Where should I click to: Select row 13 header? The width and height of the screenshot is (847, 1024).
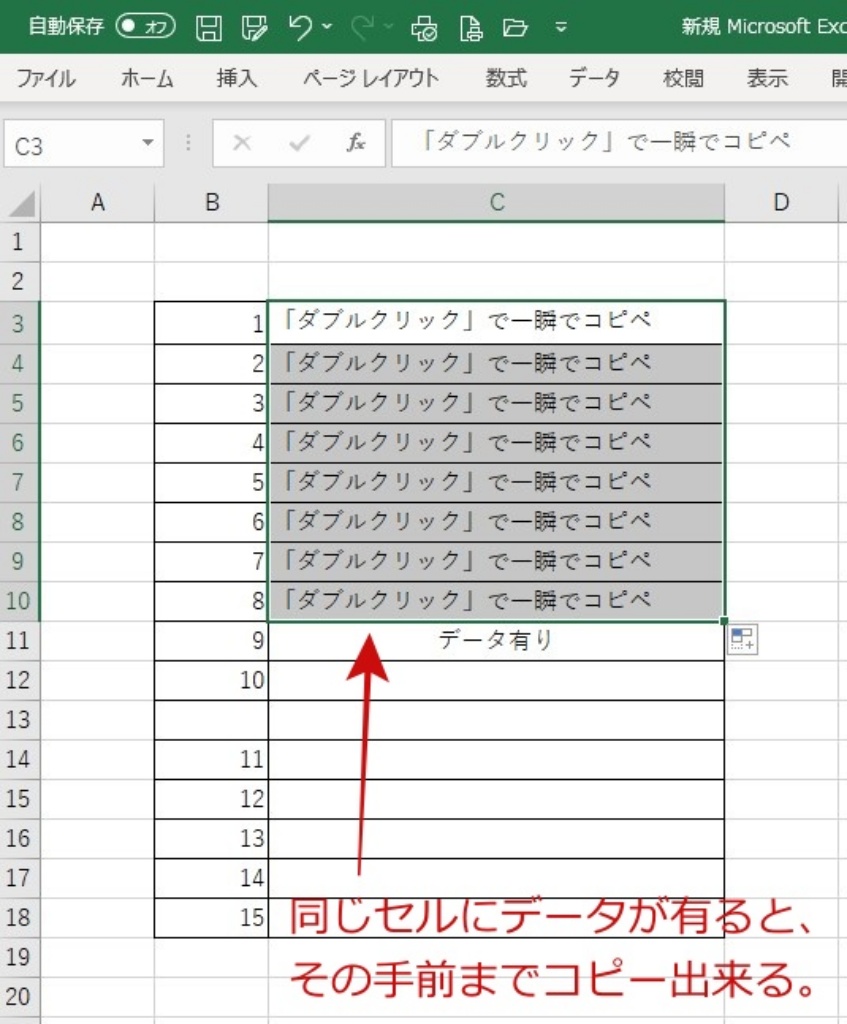(x=20, y=720)
